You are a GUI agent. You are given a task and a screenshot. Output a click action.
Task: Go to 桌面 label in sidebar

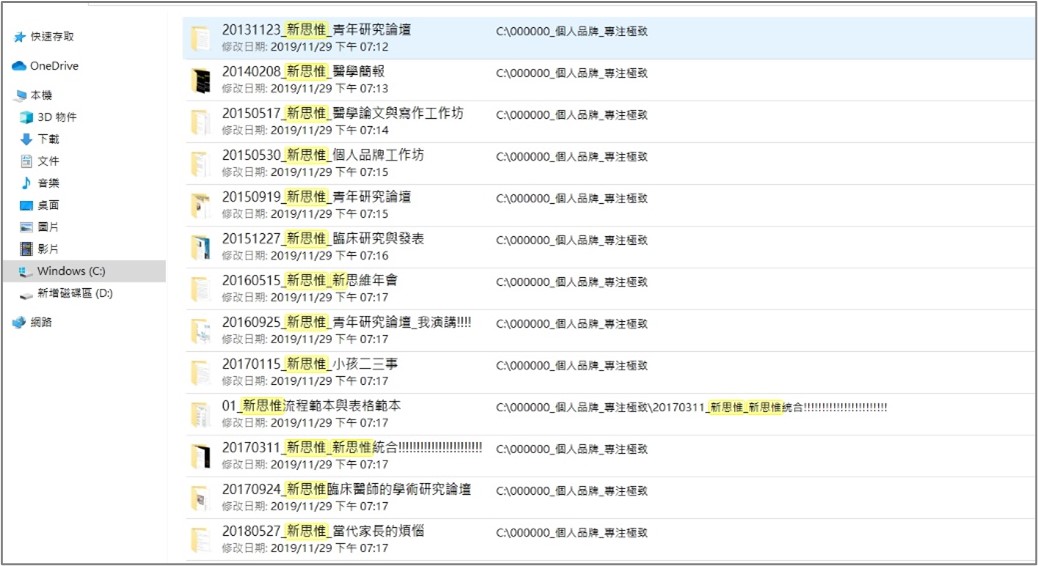point(48,205)
